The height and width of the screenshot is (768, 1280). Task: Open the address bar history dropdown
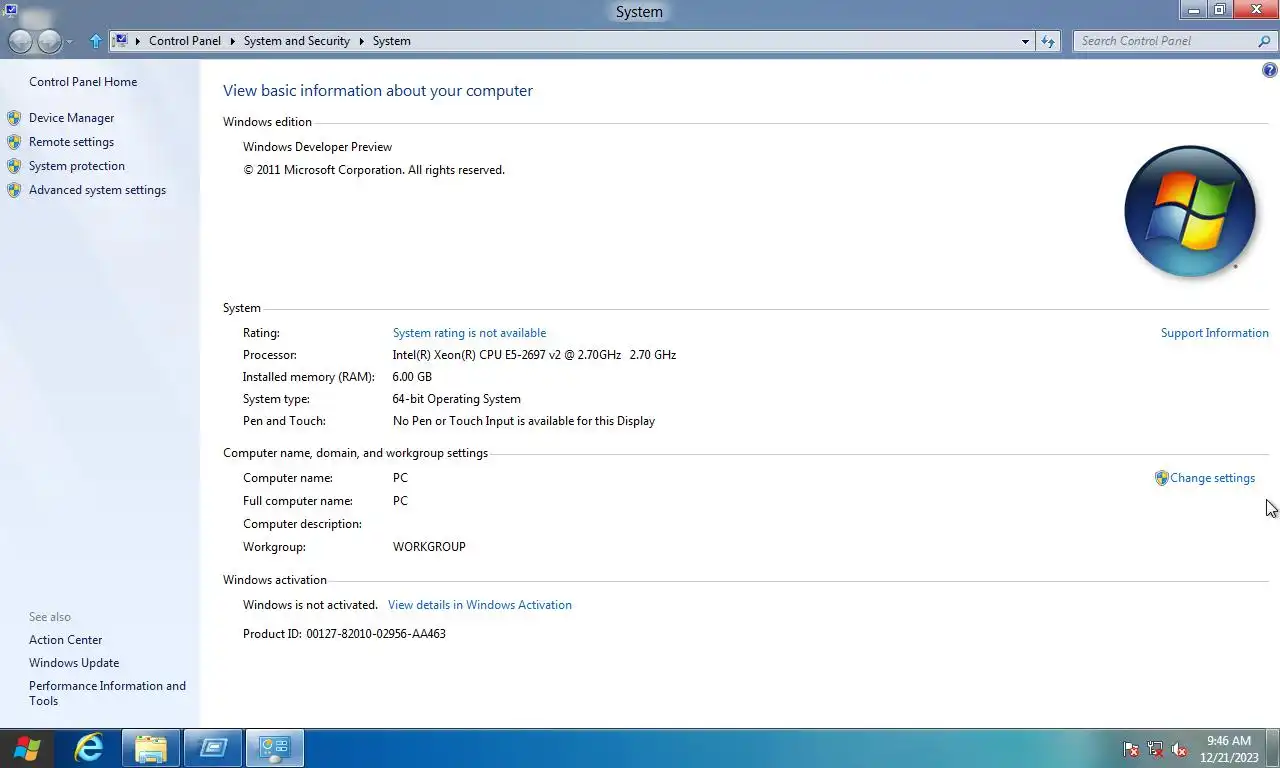coord(1025,41)
